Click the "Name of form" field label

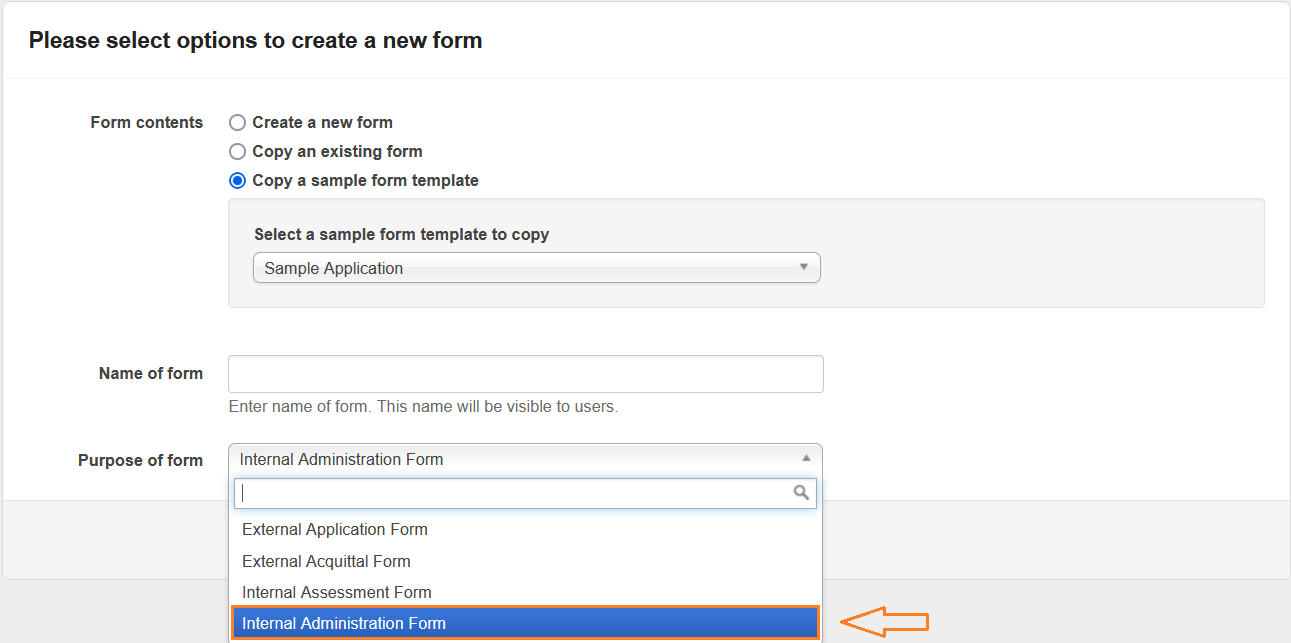(x=150, y=373)
